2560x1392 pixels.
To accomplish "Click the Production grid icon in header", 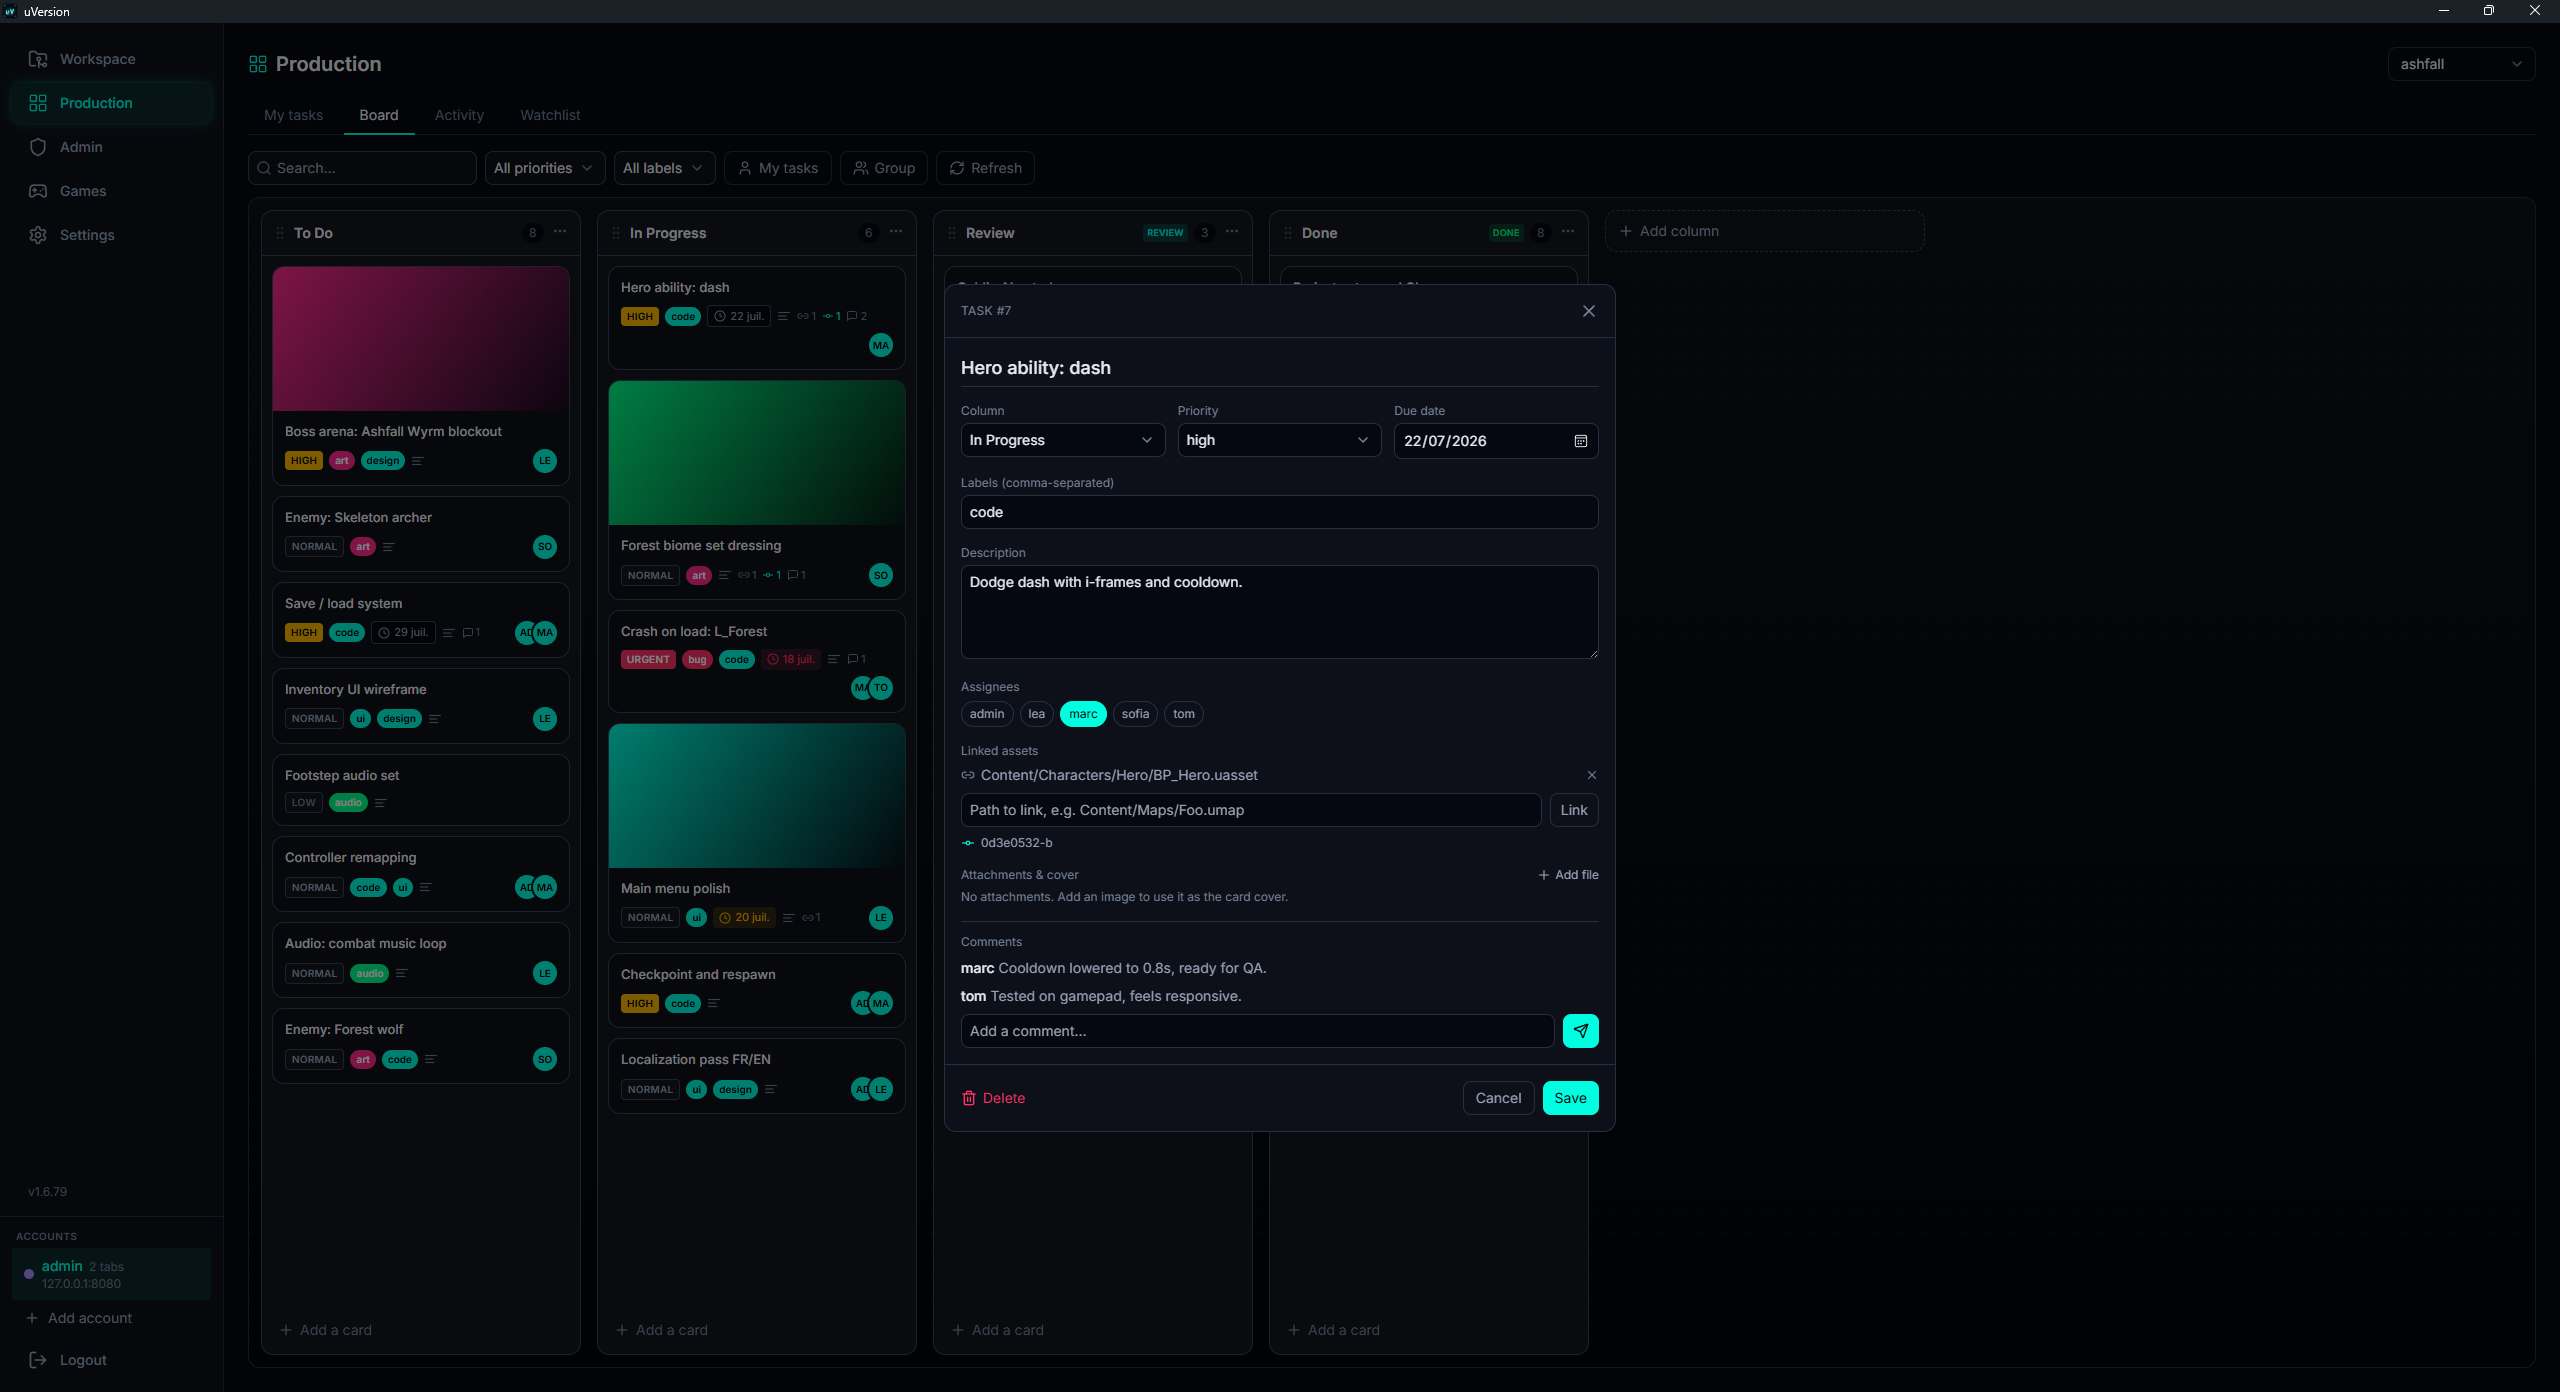I will tap(258, 64).
